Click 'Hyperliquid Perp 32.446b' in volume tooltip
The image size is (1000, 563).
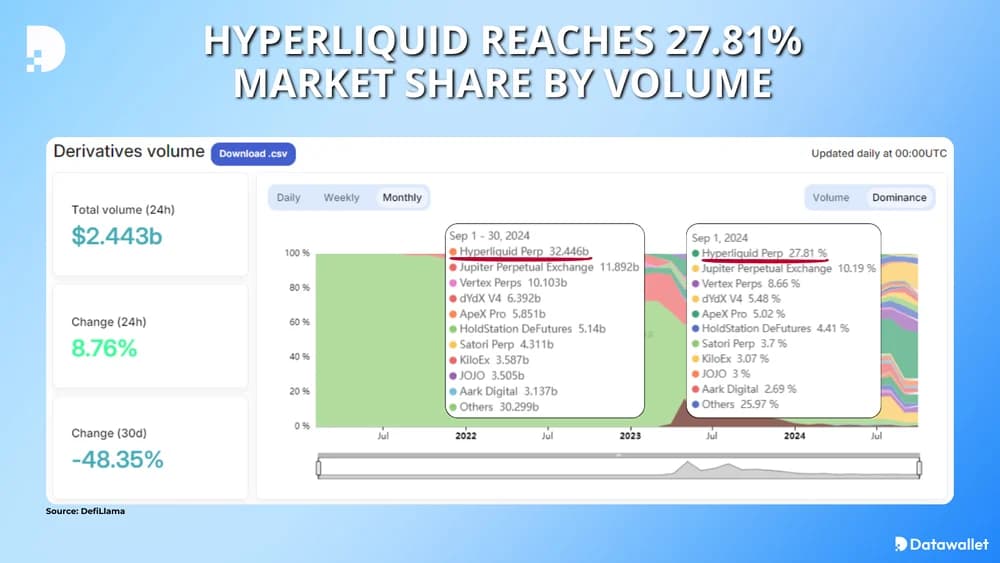click(x=519, y=251)
